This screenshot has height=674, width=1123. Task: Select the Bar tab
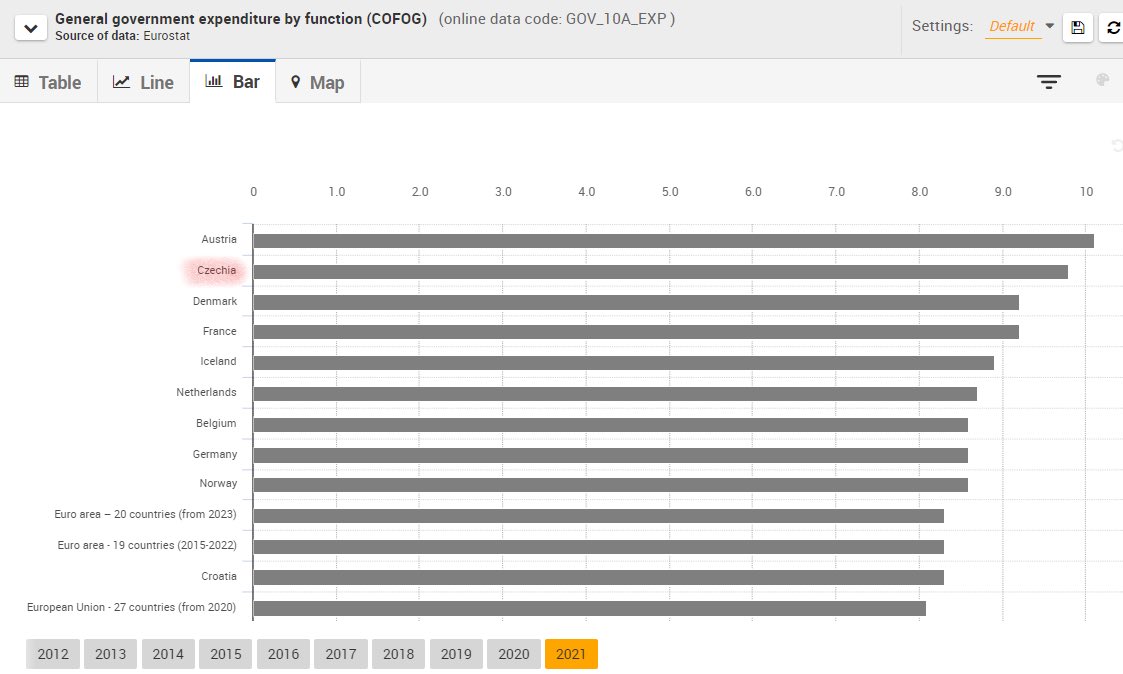pos(232,82)
